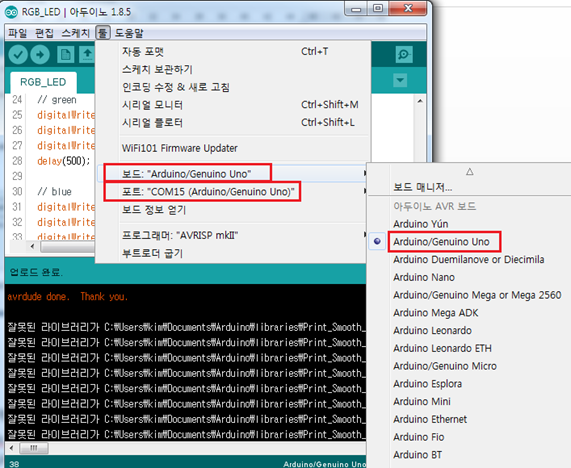This screenshot has height=468, width=571.
Task: Click the // blue comment line
Action: (54, 192)
